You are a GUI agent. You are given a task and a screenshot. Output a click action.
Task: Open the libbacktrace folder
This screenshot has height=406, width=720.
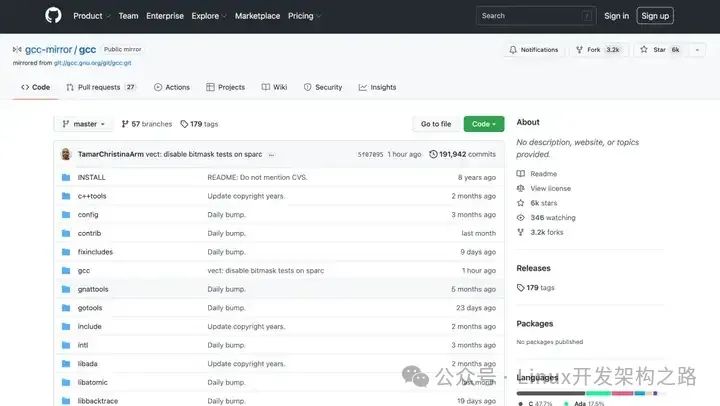pyautogui.click(x=98, y=400)
